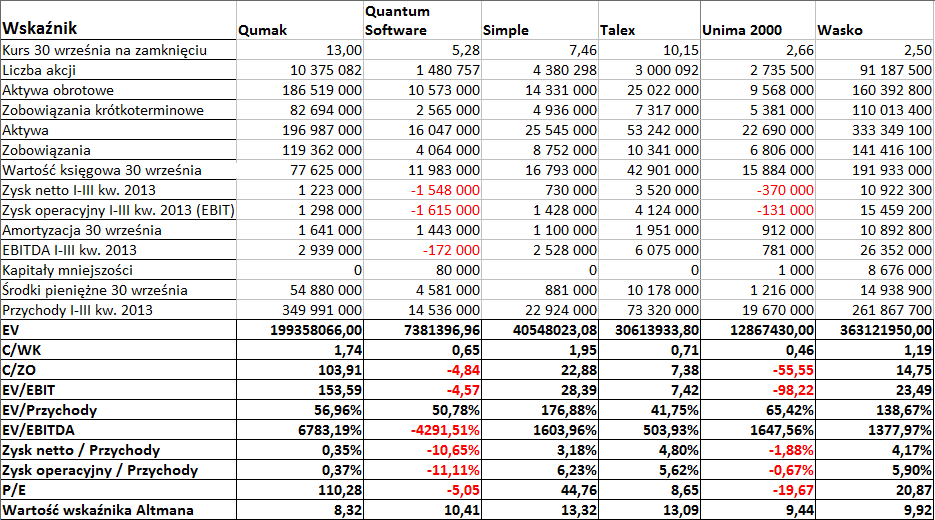Viewport: 935px width, 520px height.
Task: Select Wartość księgowa 30 września label
Action: [101, 171]
